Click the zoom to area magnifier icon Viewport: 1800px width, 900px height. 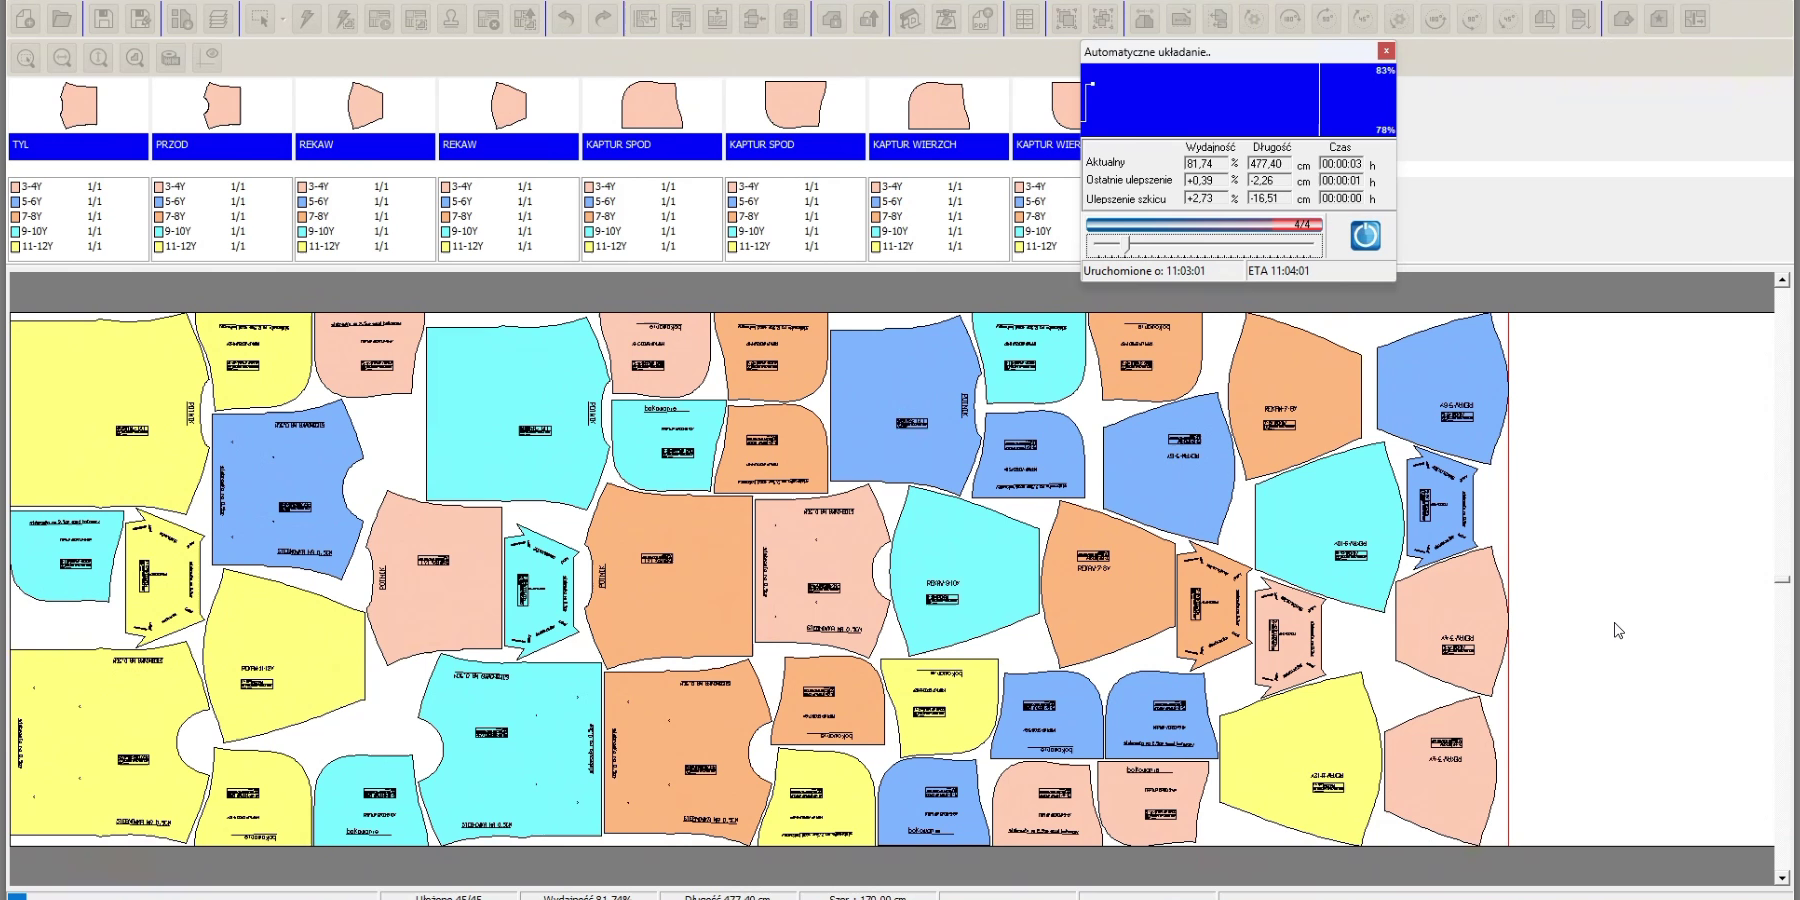coord(26,58)
